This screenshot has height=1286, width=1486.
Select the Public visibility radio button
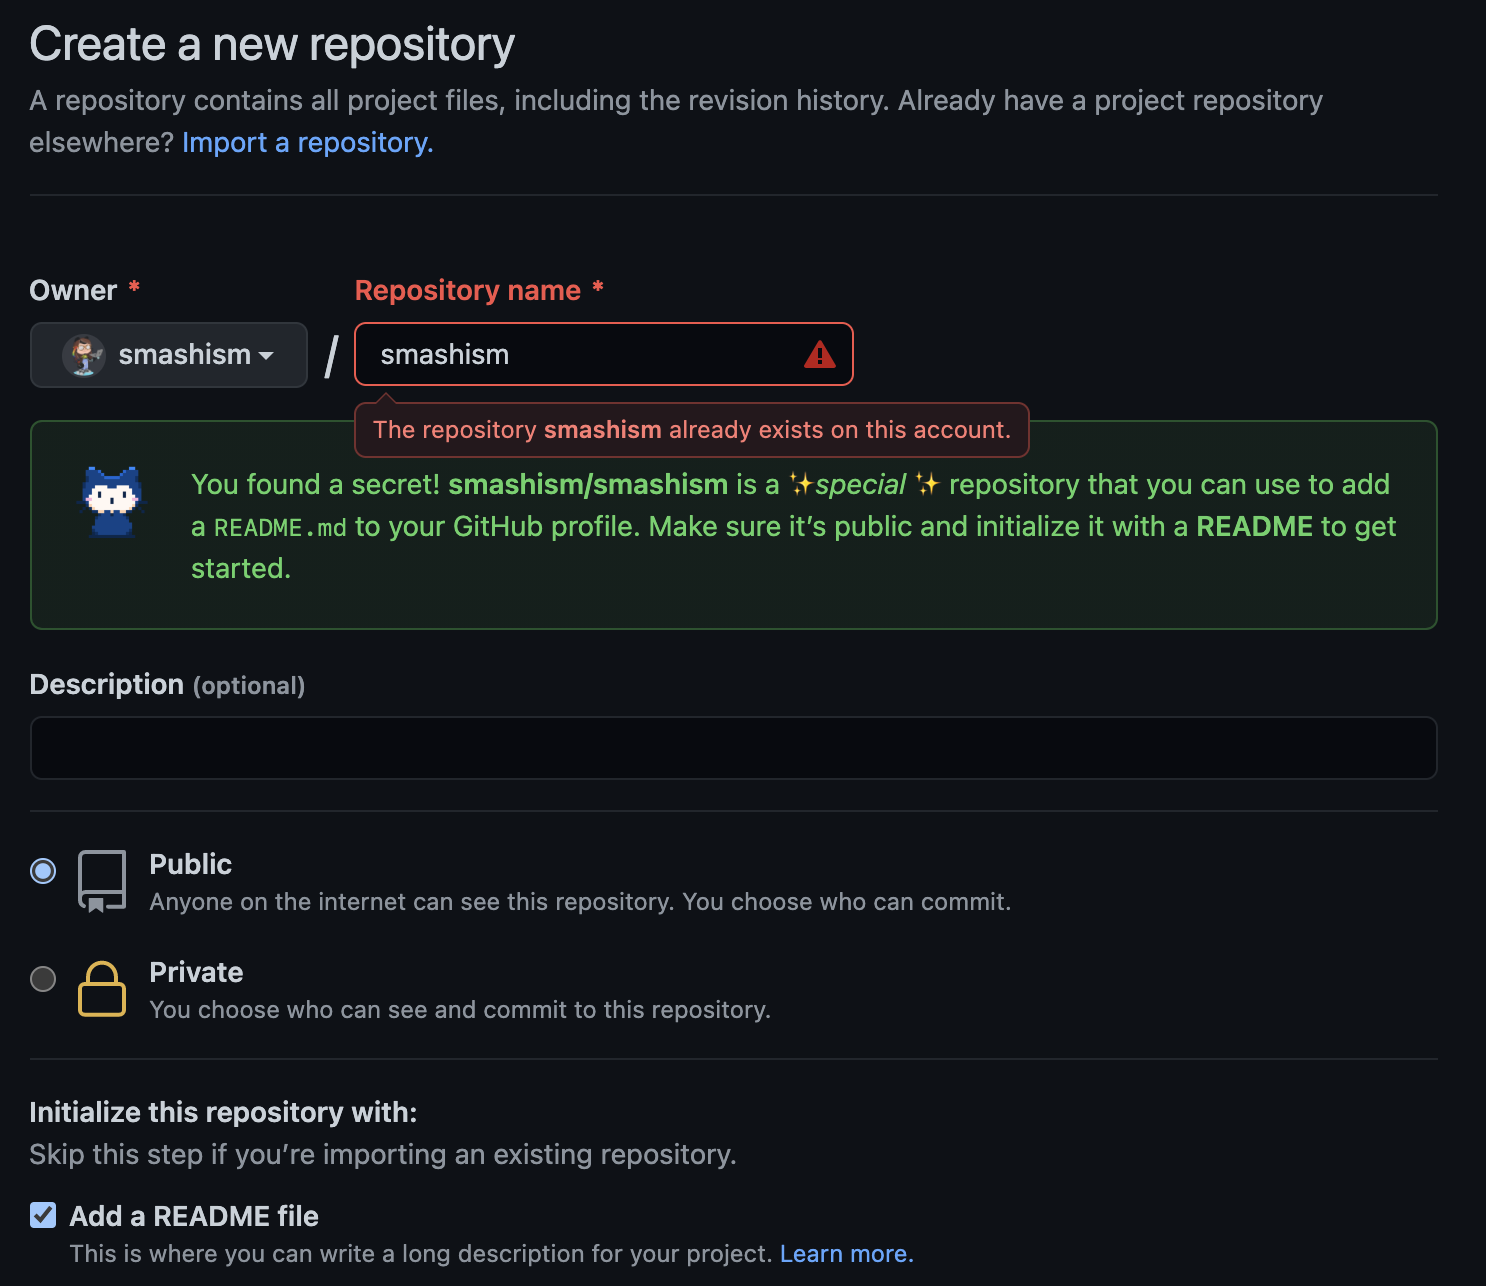click(43, 871)
